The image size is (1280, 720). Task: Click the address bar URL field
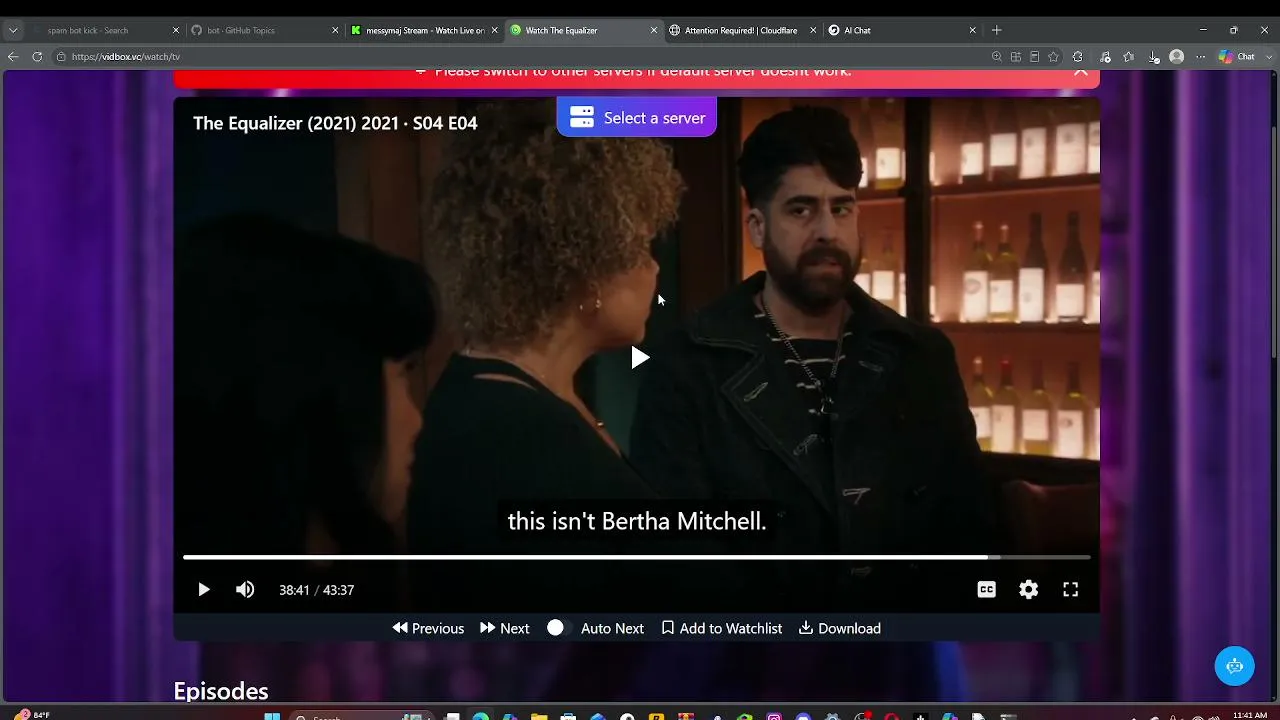pos(520,57)
